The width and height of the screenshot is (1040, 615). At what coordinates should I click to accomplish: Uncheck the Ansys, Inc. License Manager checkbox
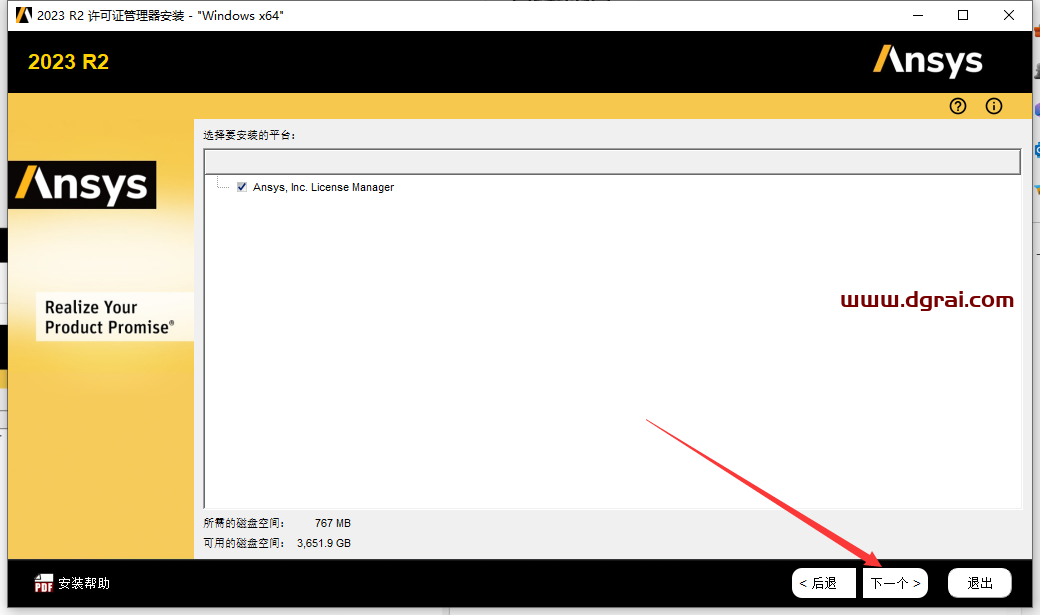[x=242, y=187]
